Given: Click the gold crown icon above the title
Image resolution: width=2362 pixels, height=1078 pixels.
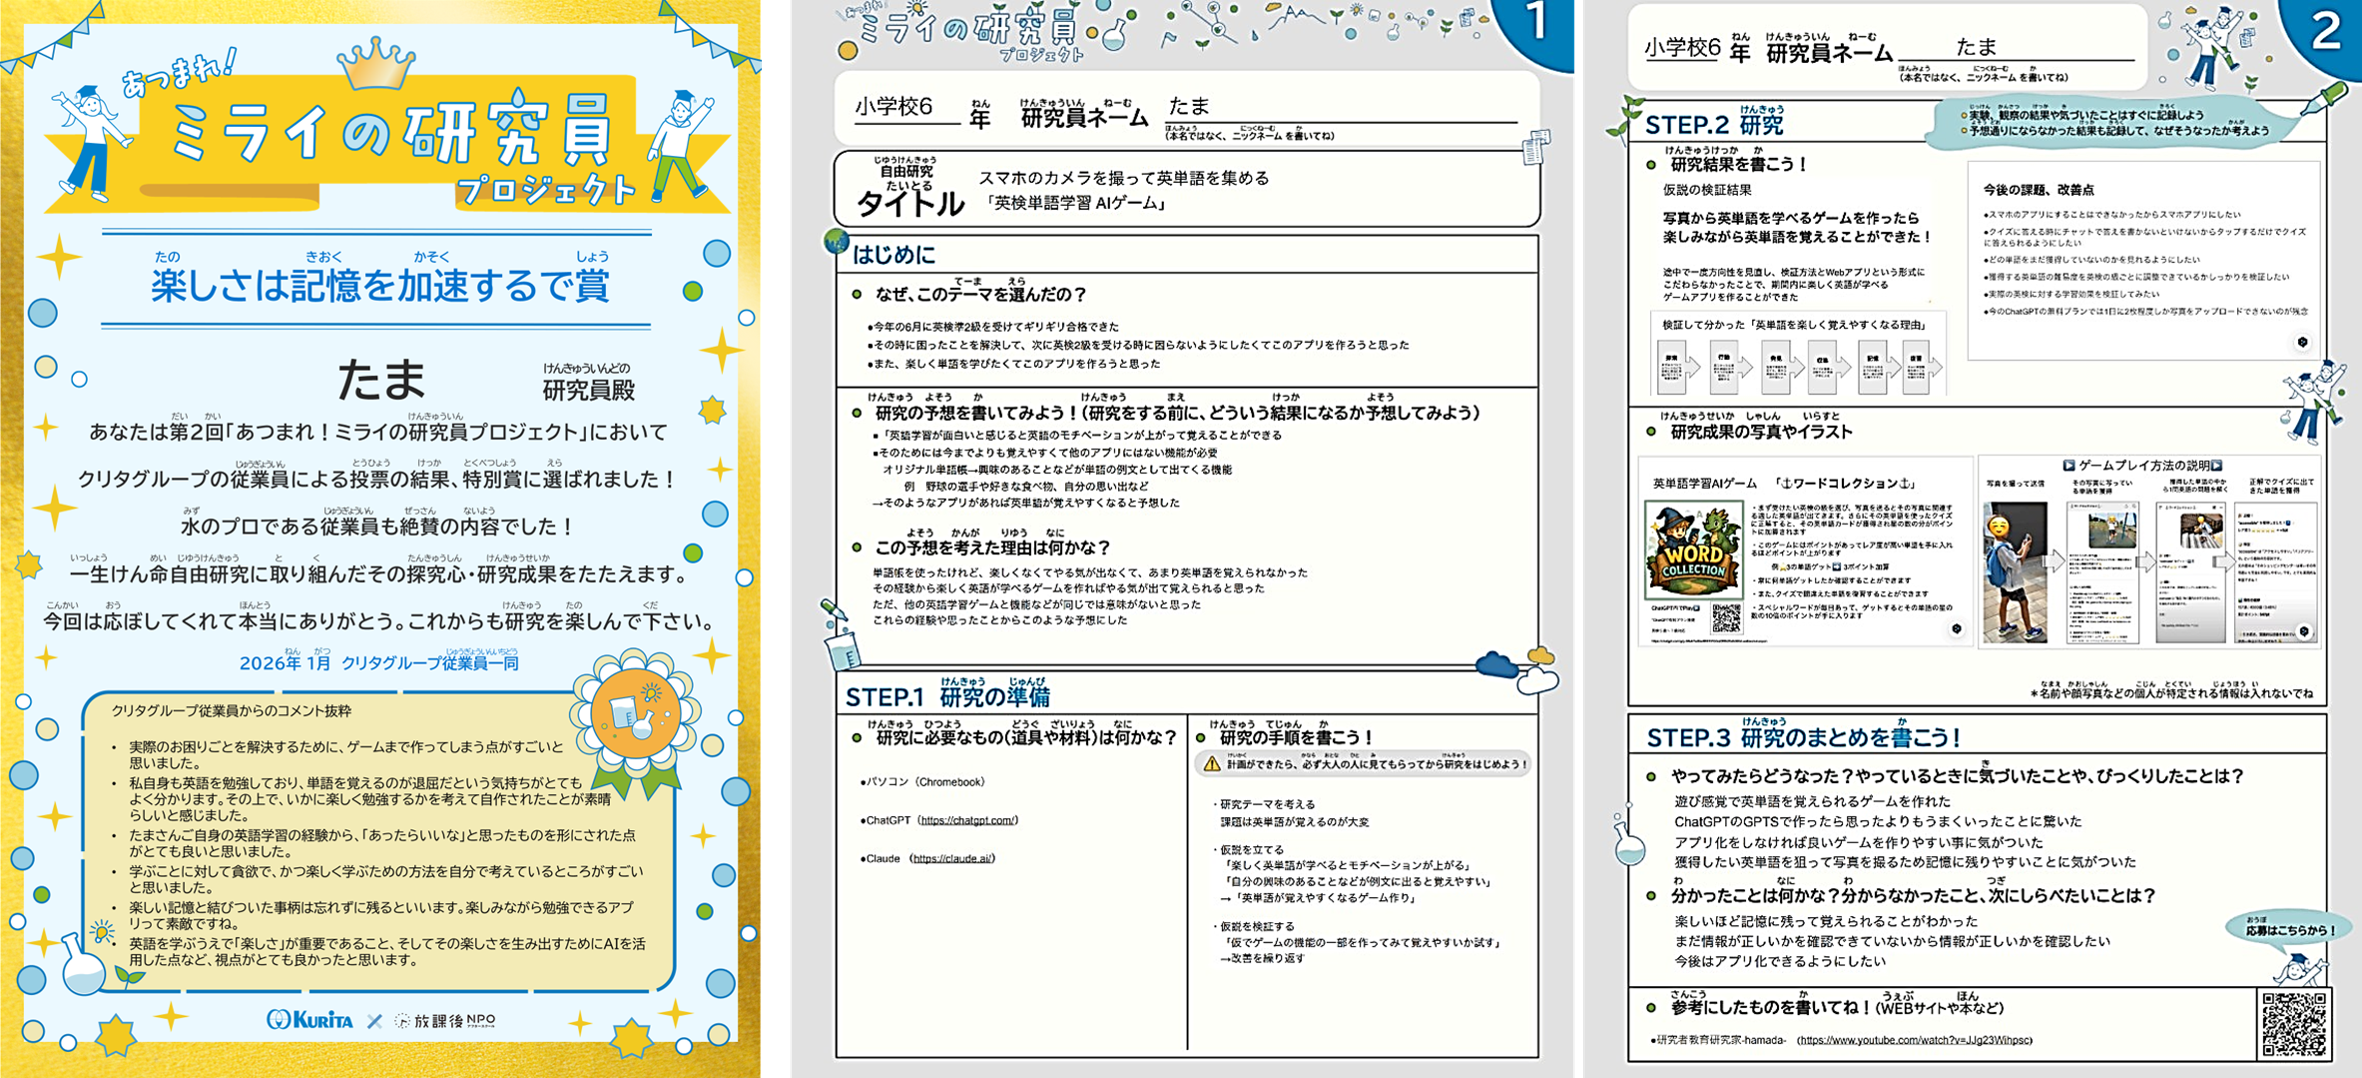Looking at the screenshot, I should click(377, 63).
